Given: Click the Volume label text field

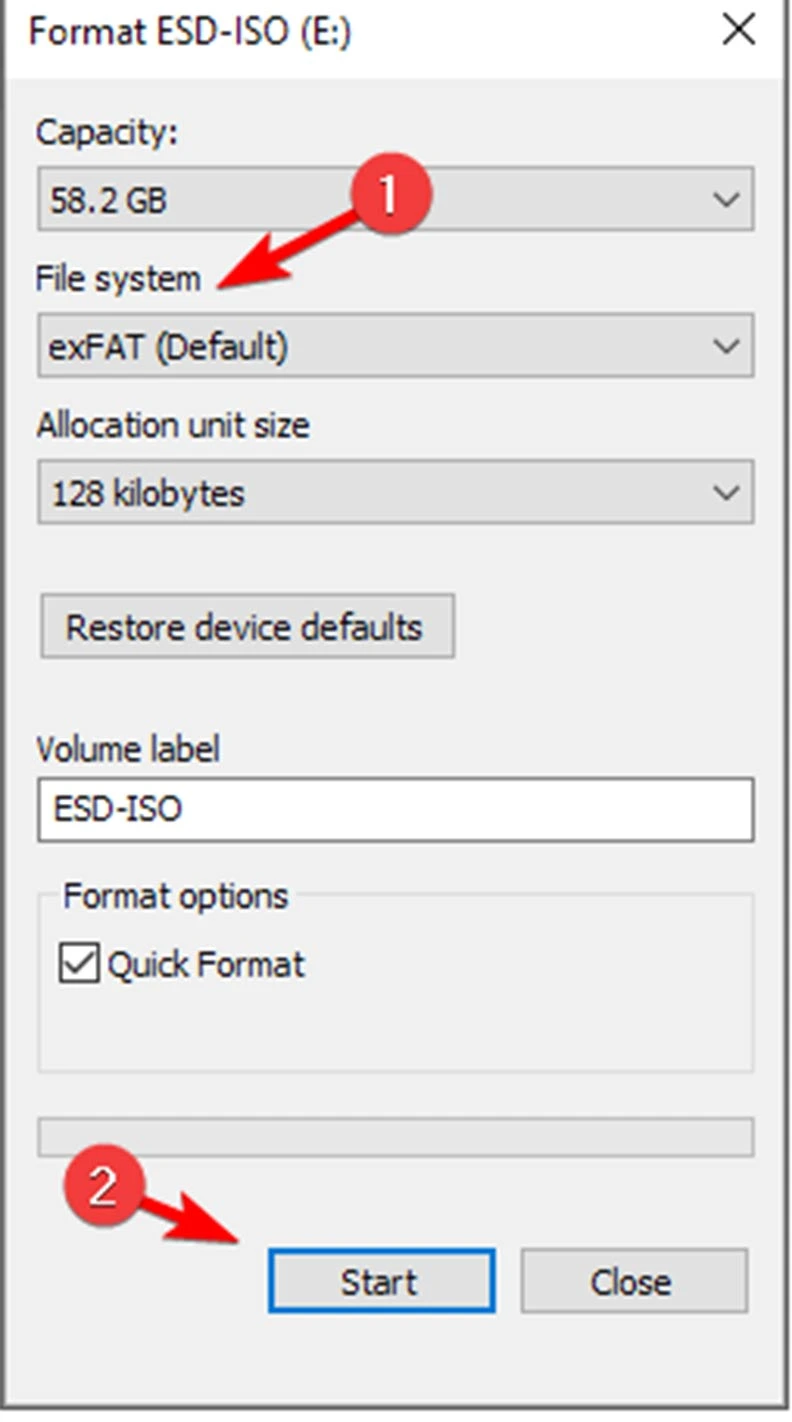Looking at the screenshot, I should point(395,809).
